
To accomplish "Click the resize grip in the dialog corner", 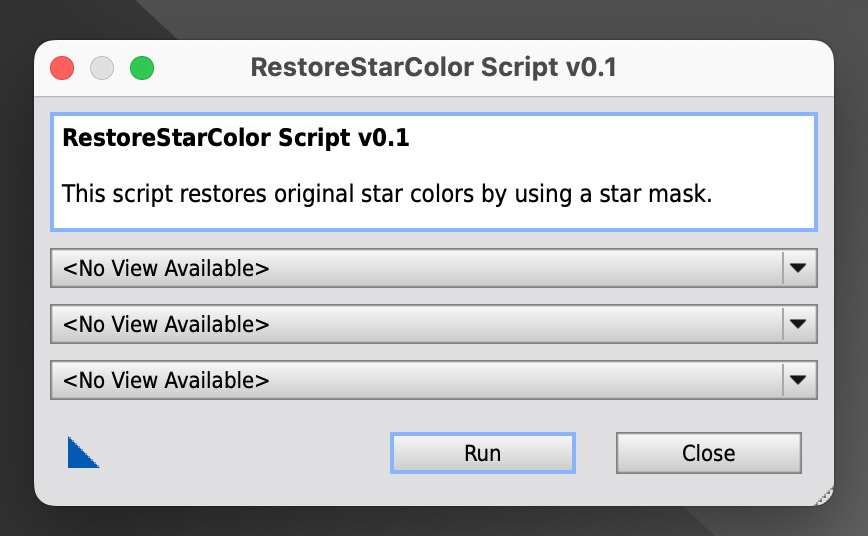I will point(825,496).
